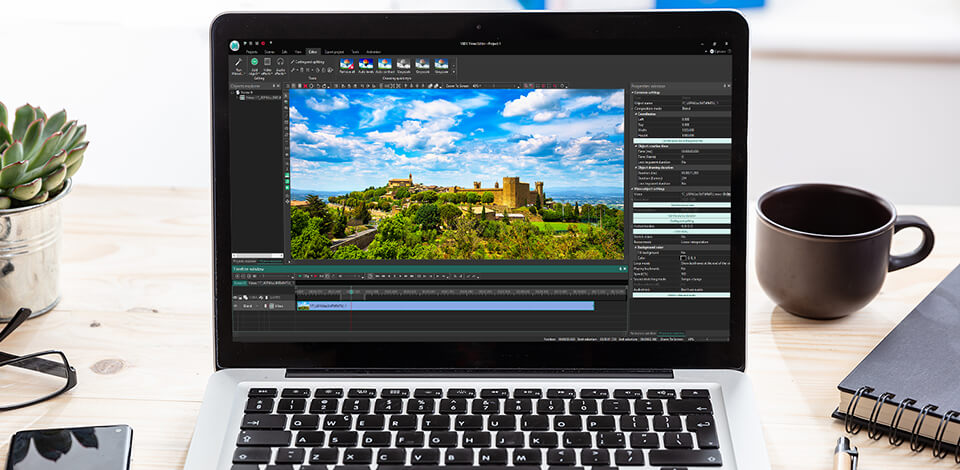960x470 pixels.
Task: Apply the first Grayscale quick style
Action: [403, 65]
